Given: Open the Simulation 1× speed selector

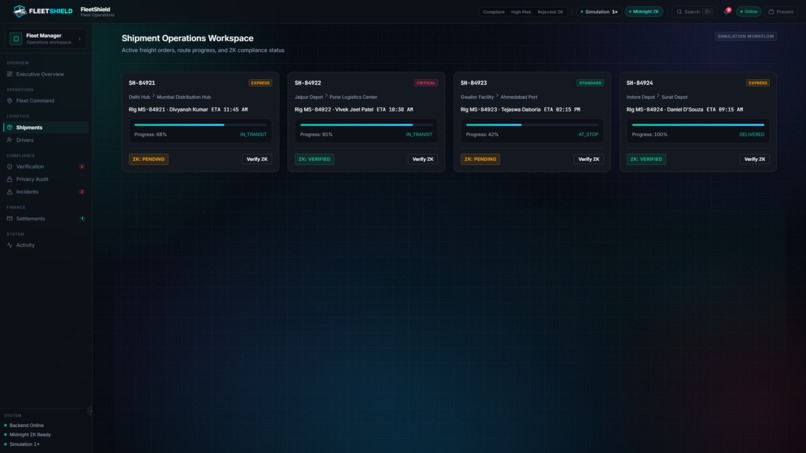Looking at the screenshot, I should point(599,11).
